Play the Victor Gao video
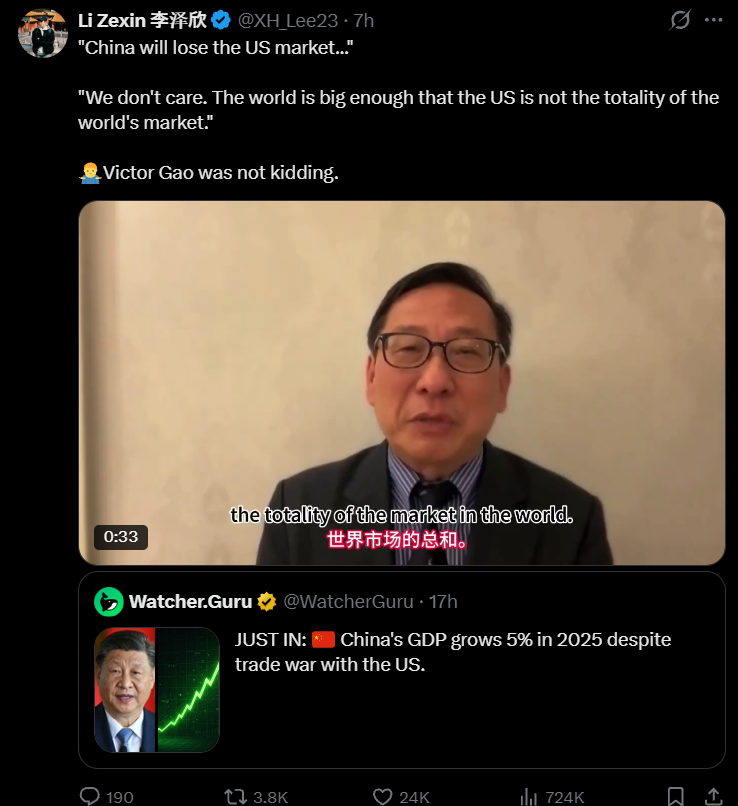This screenshot has height=806, width=738. [x=402, y=383]
